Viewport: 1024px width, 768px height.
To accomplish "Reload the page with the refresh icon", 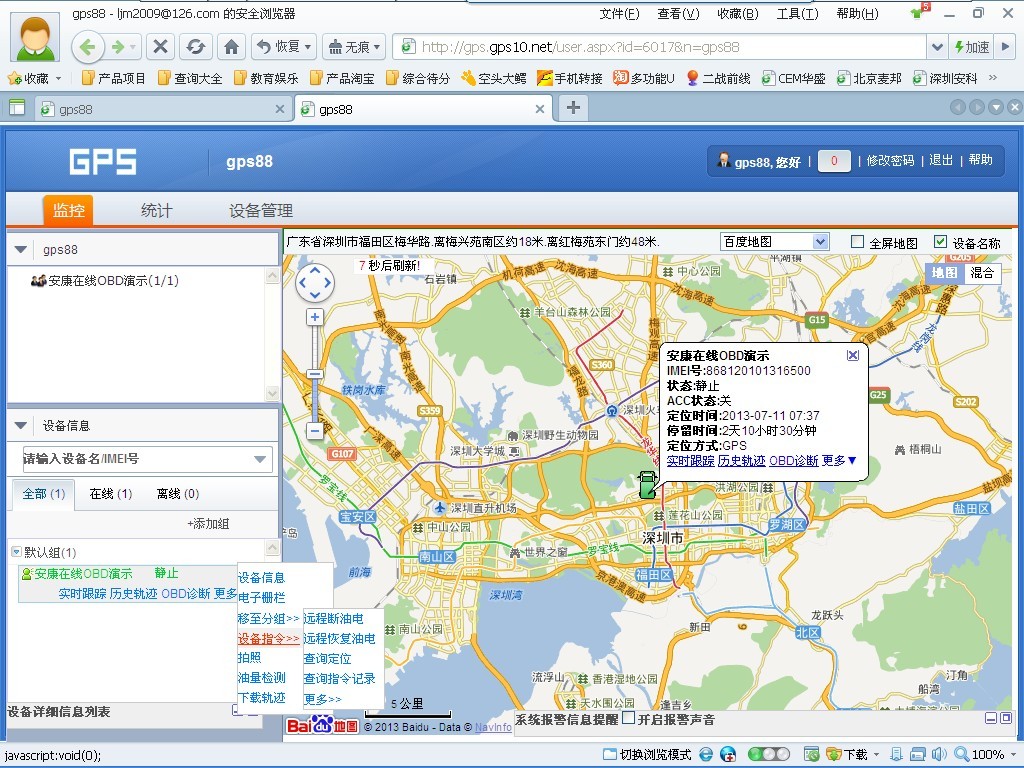I will [195, 47].
